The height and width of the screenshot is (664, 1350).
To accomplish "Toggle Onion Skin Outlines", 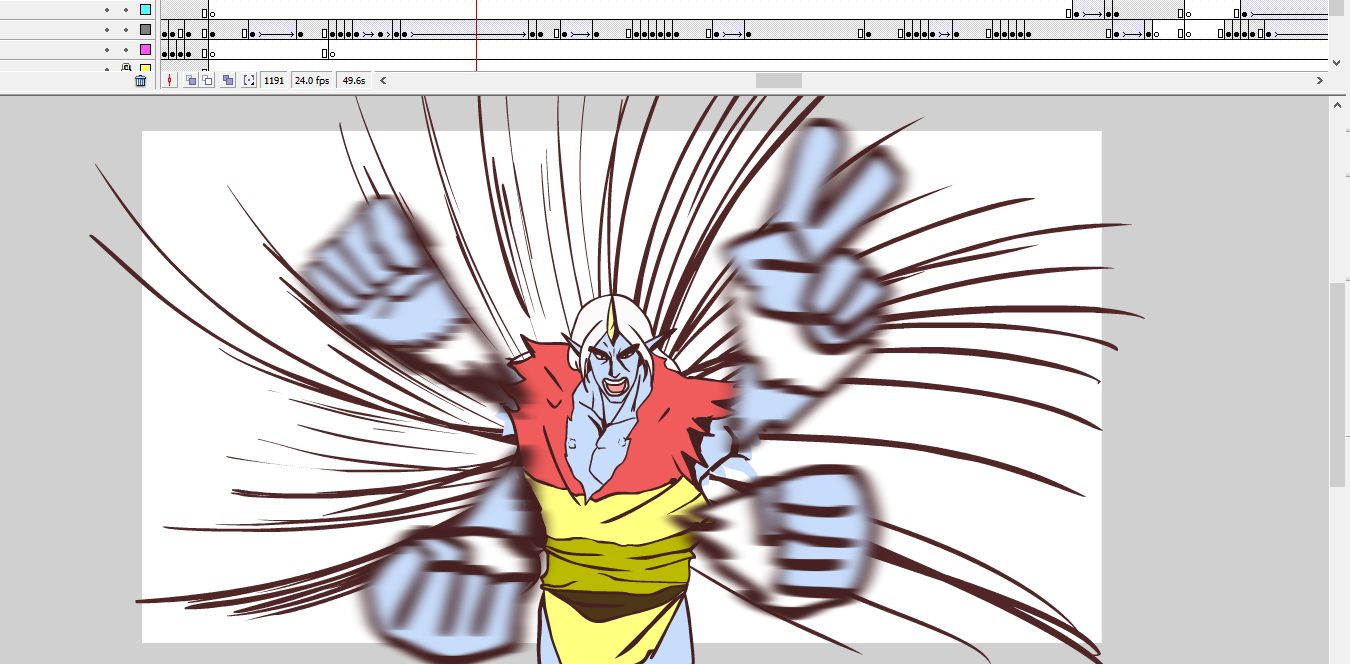I will [x=207, y=80].
